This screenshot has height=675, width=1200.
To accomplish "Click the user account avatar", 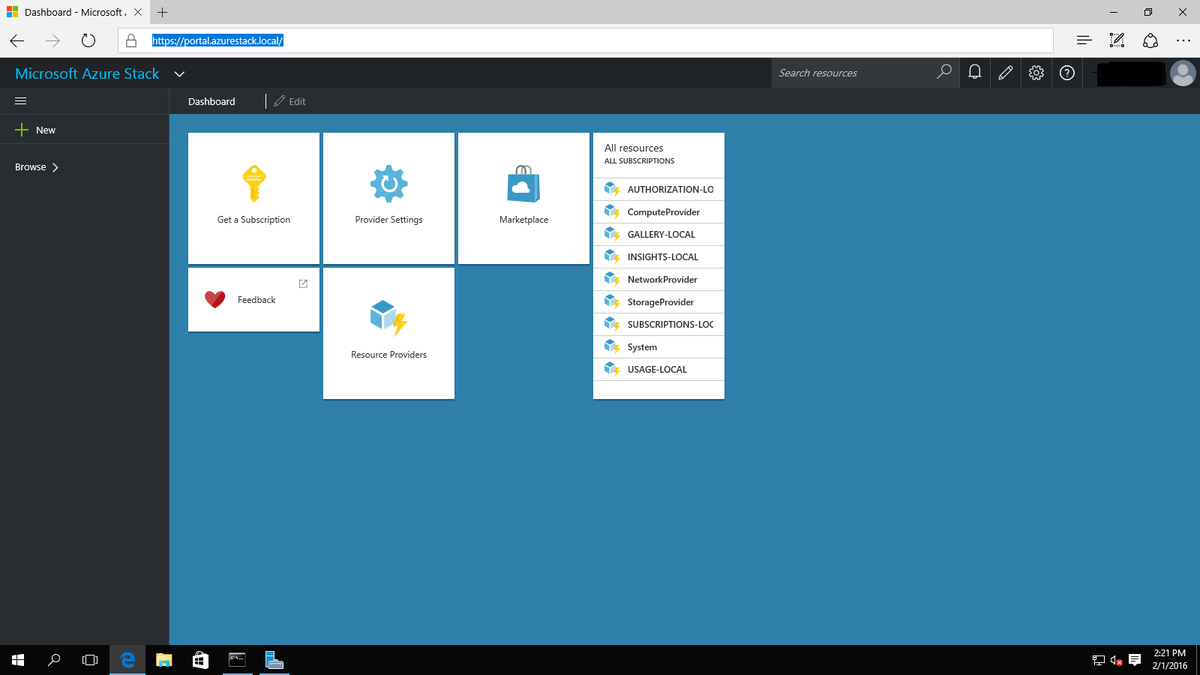I will [x=1182, y=72].
